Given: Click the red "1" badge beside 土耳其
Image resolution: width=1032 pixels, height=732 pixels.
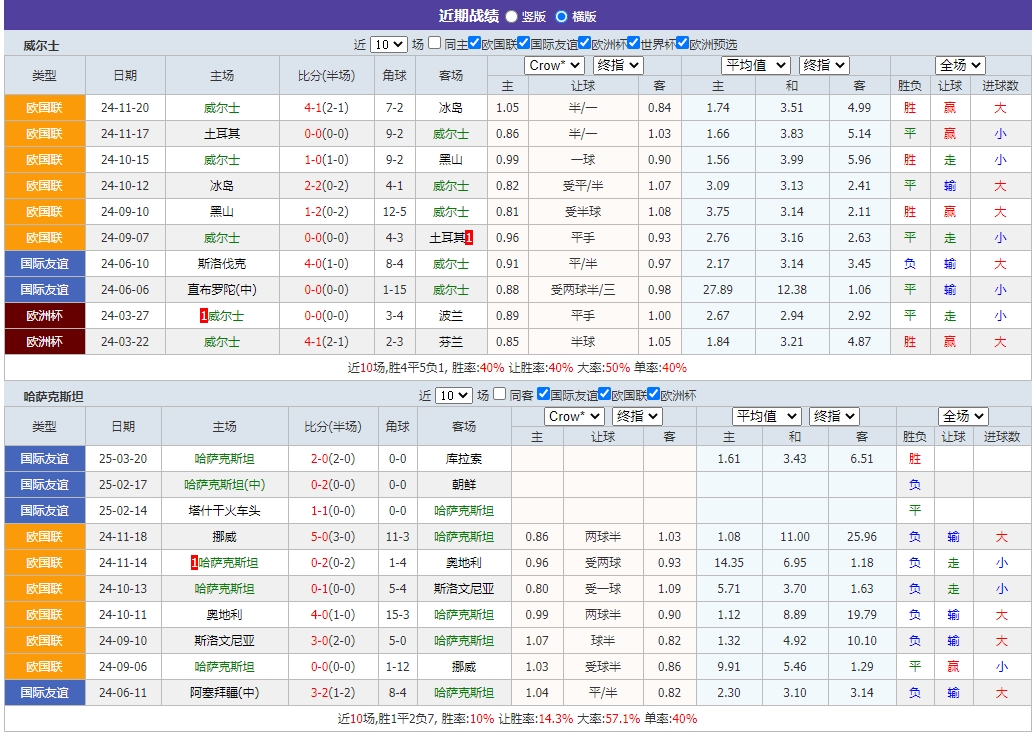Looking at the screenshot, I should click(x=468, y=237).
